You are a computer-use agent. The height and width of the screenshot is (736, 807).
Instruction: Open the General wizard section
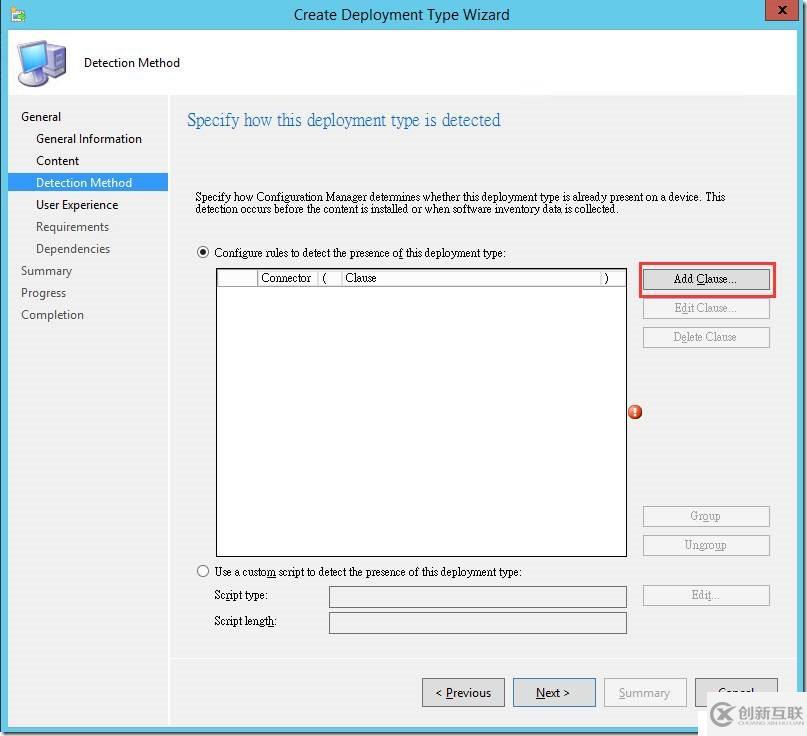41,117
